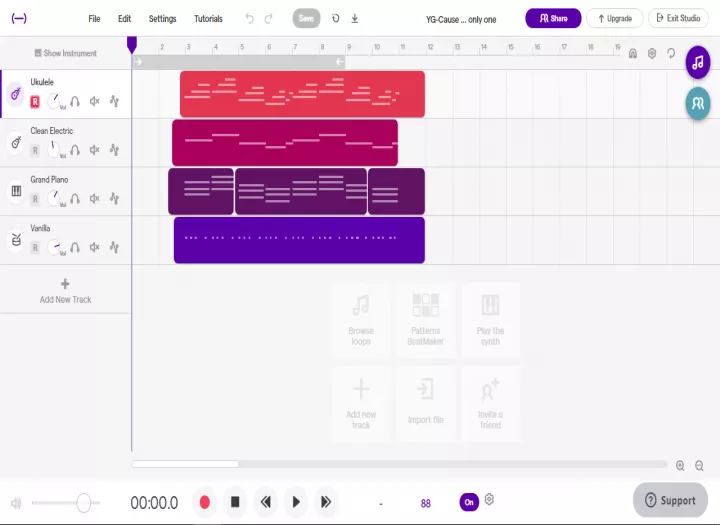Adjust the master volume slider handle

pos(84,502)
